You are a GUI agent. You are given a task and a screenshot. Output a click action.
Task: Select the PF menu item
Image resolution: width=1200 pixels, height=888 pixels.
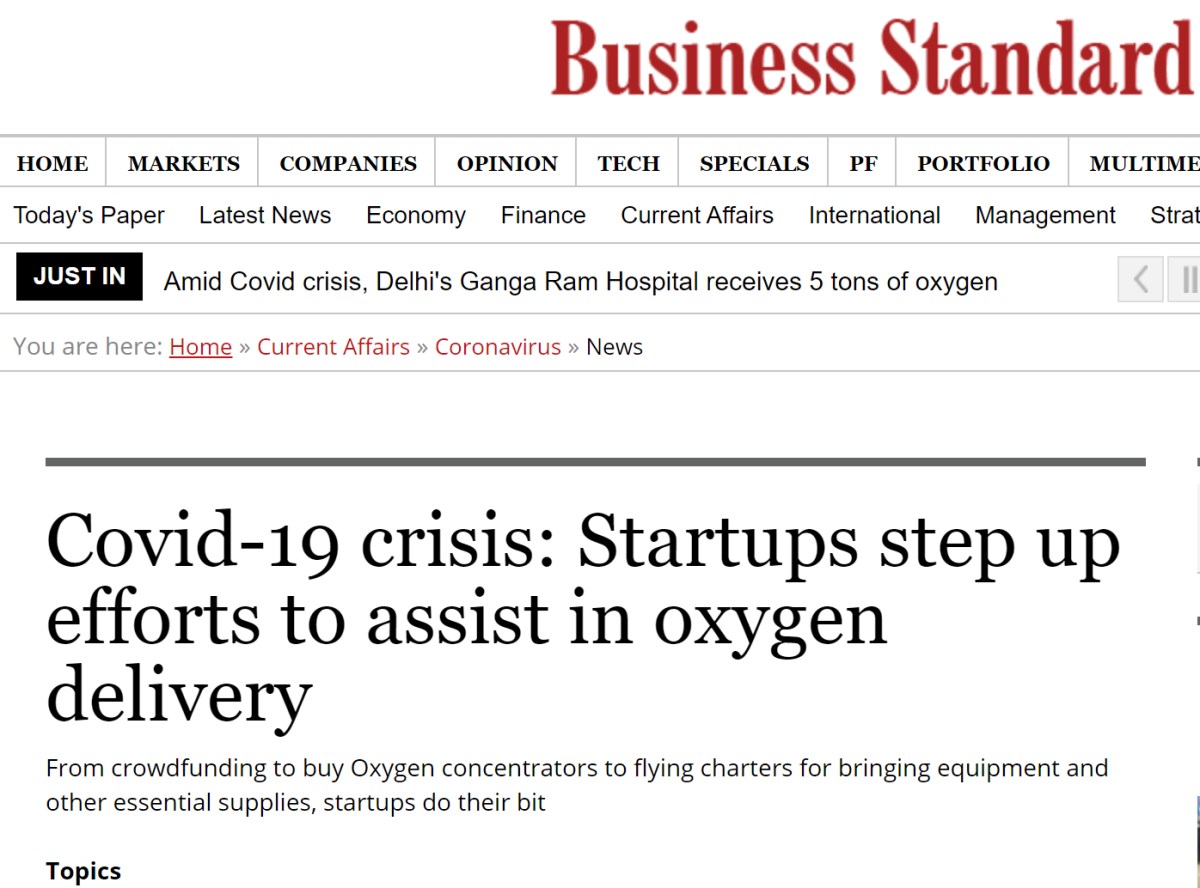863,164
